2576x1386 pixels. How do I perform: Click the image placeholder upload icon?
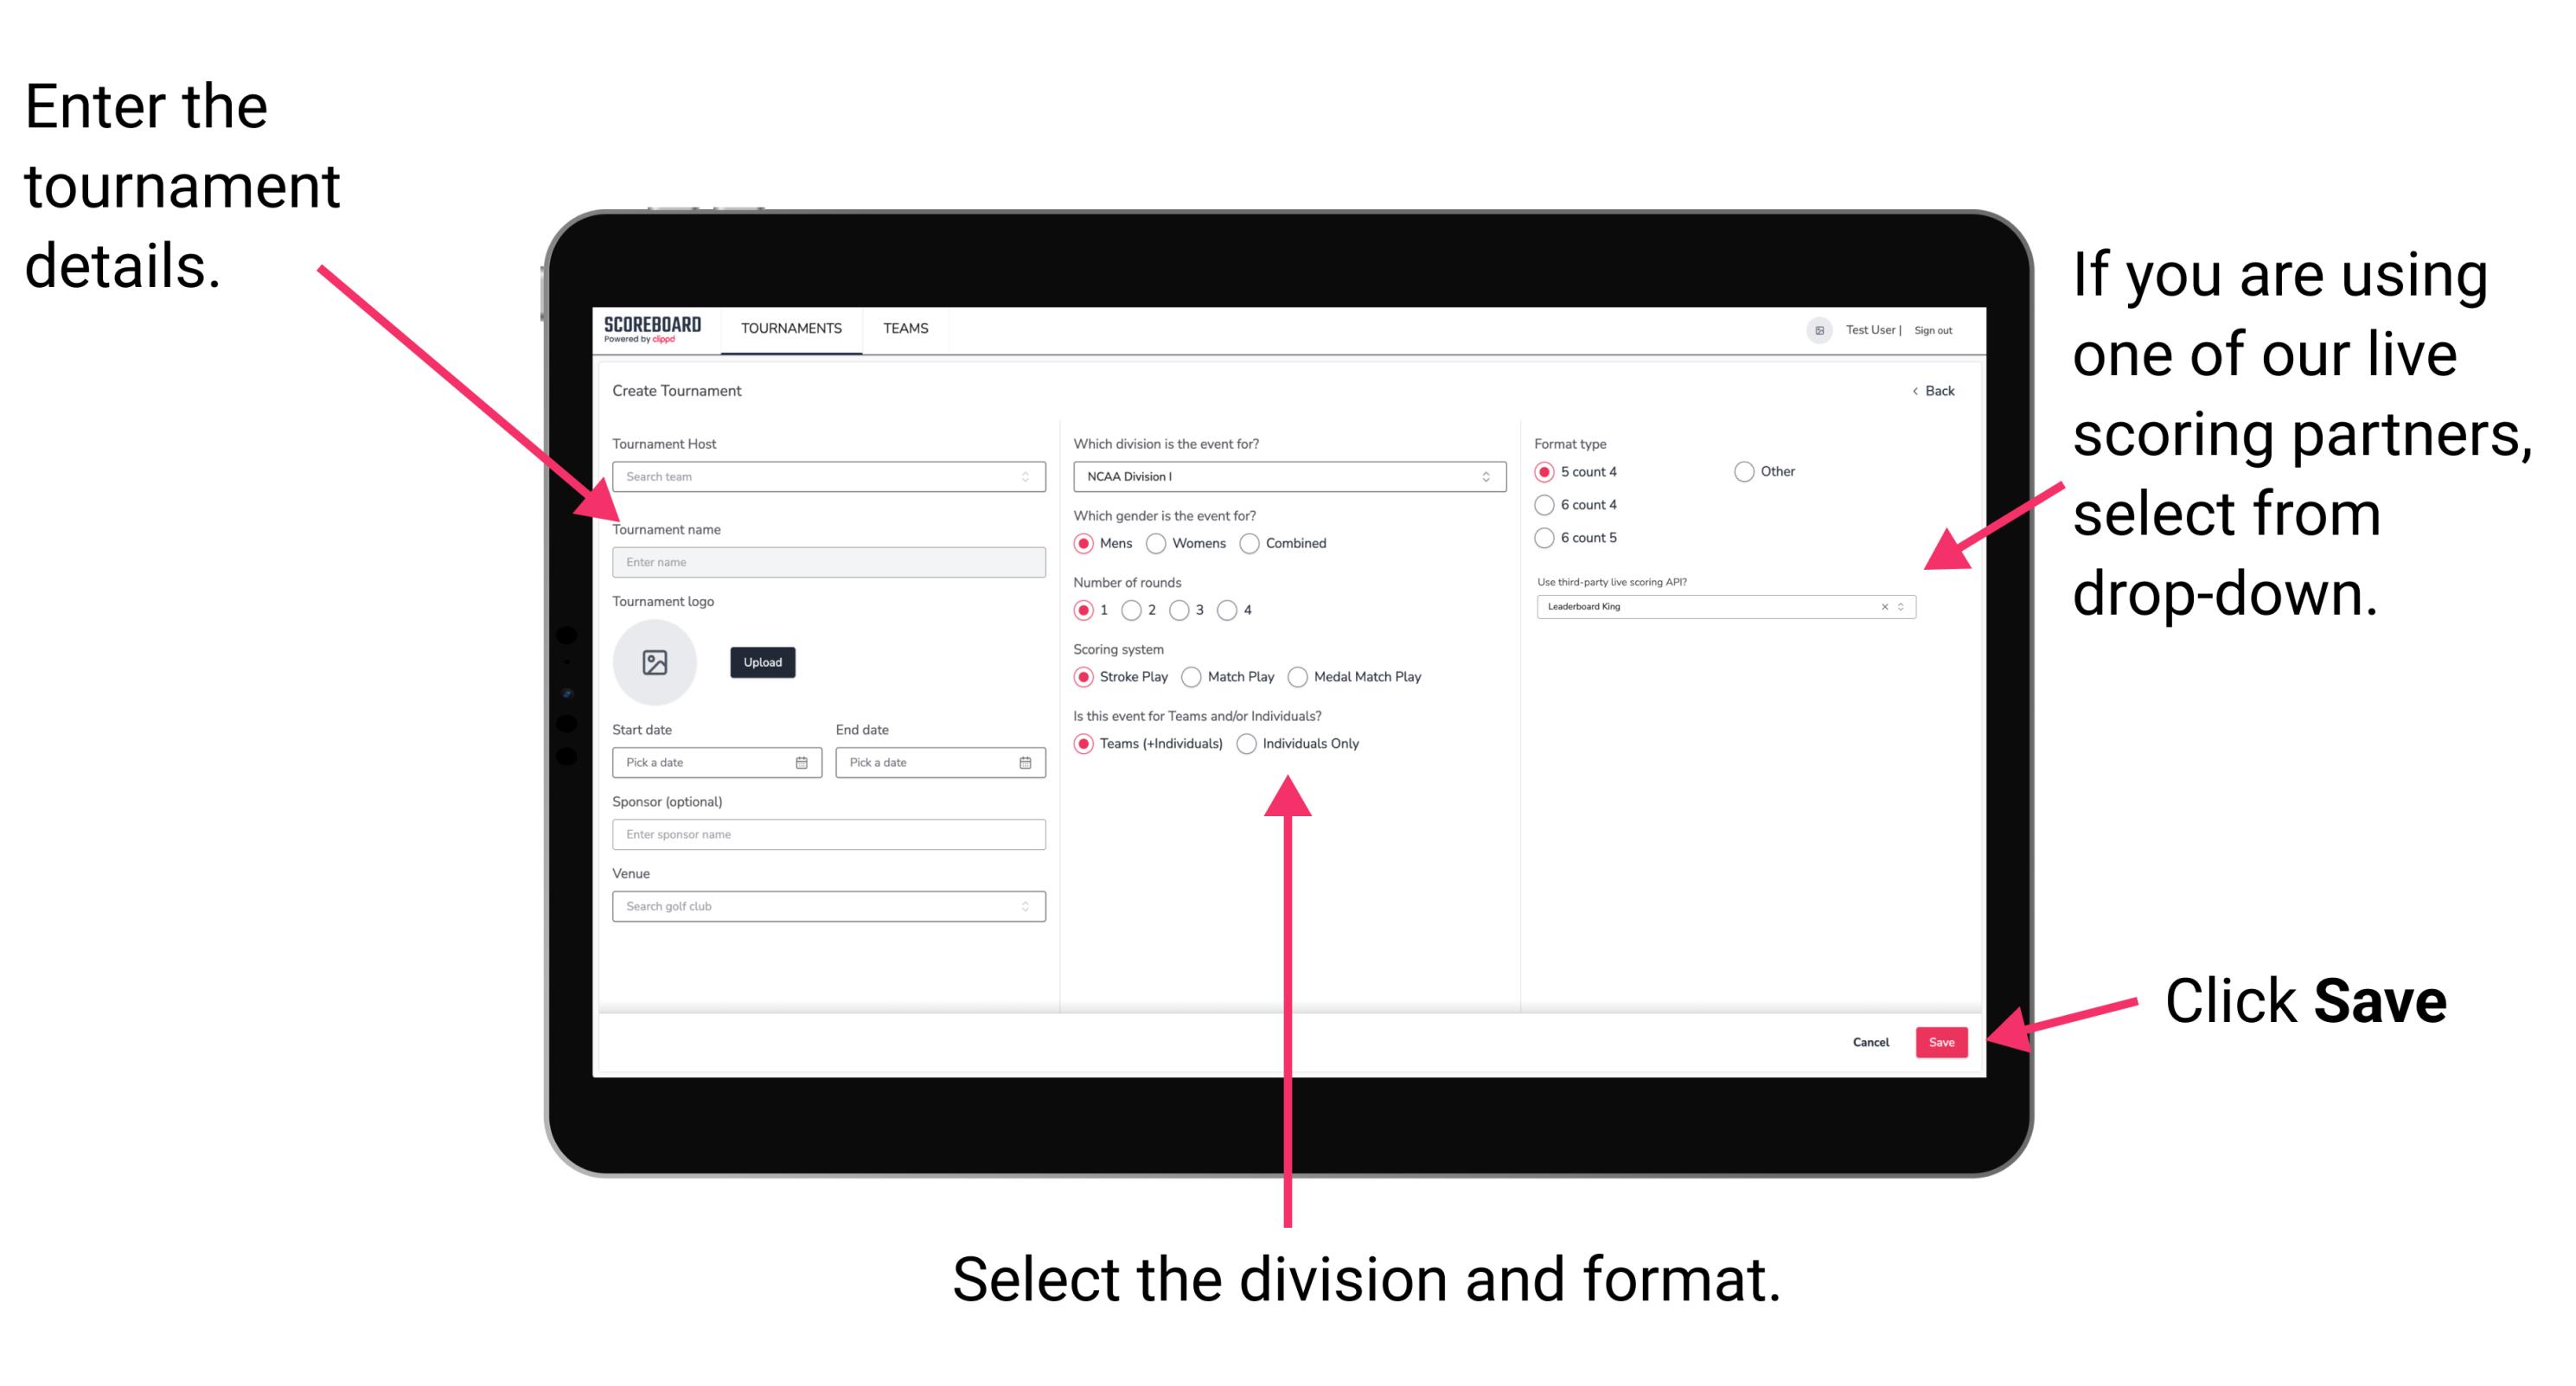point(654,662)
